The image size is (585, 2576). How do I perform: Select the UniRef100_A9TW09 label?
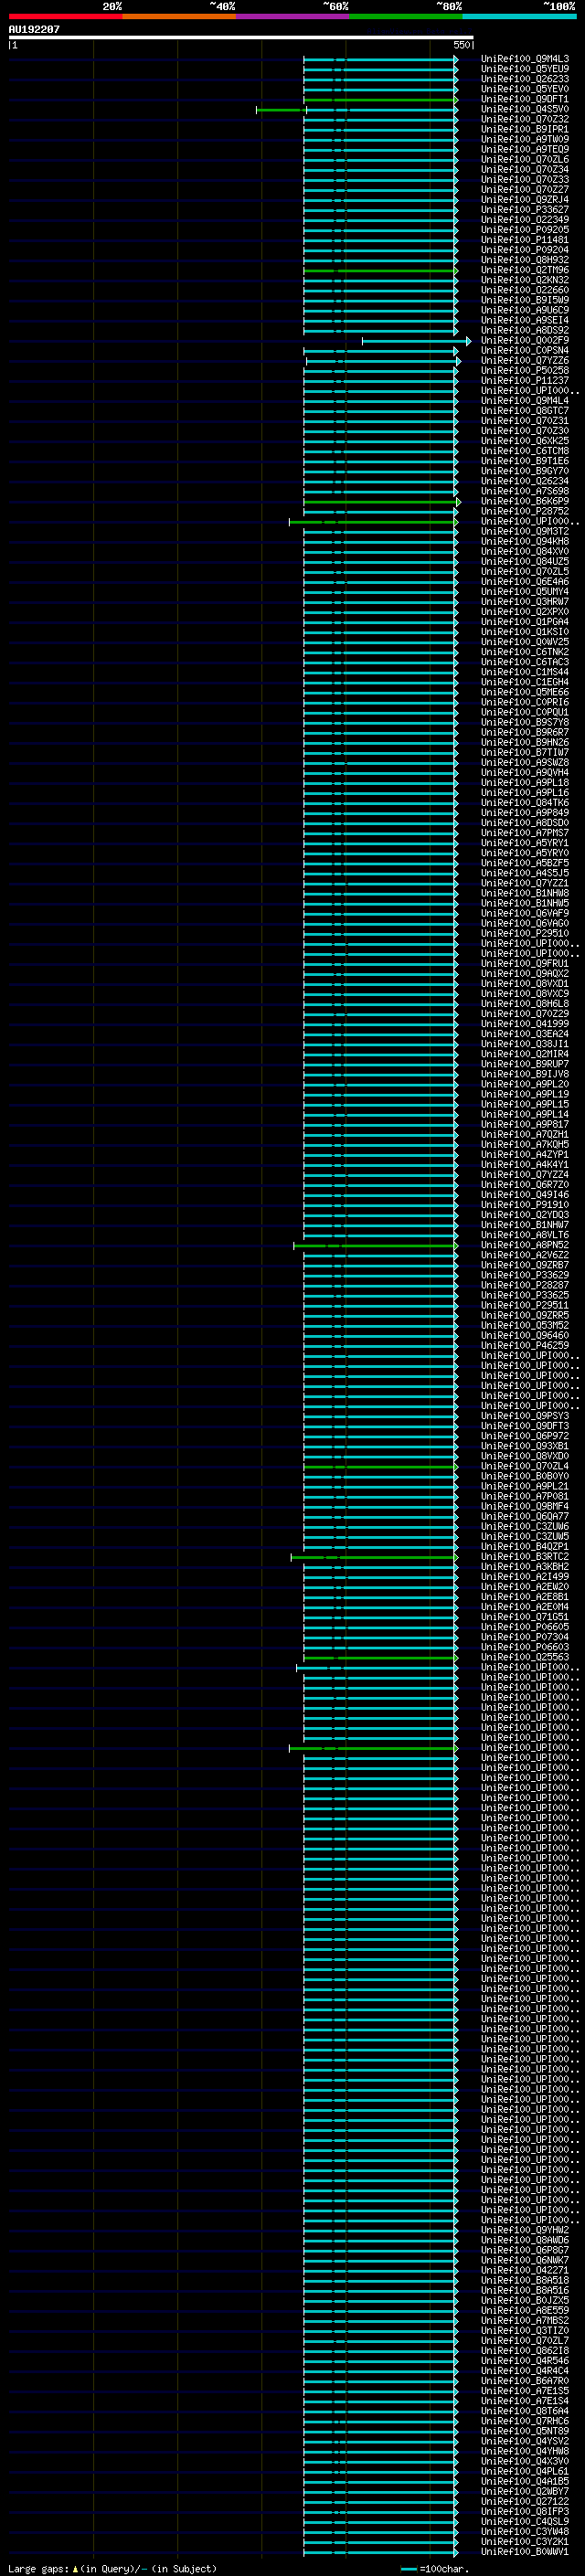point(525,139)
